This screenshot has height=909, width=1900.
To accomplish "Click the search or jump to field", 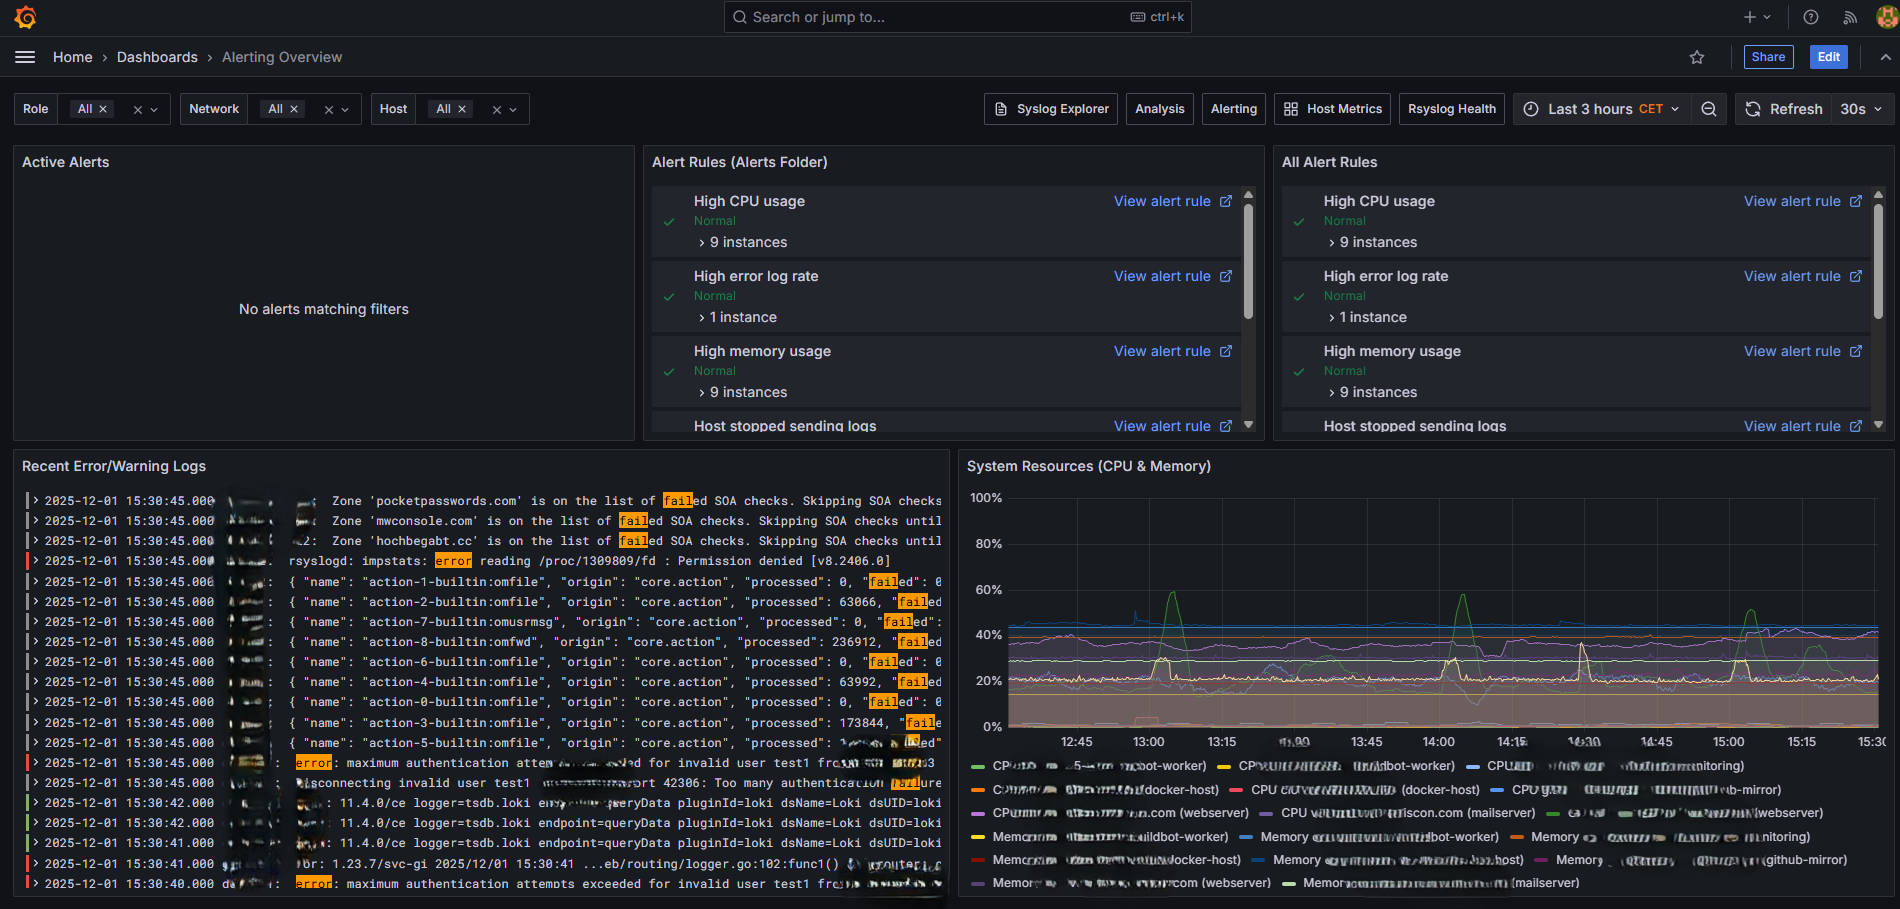I will click(955, 17).
